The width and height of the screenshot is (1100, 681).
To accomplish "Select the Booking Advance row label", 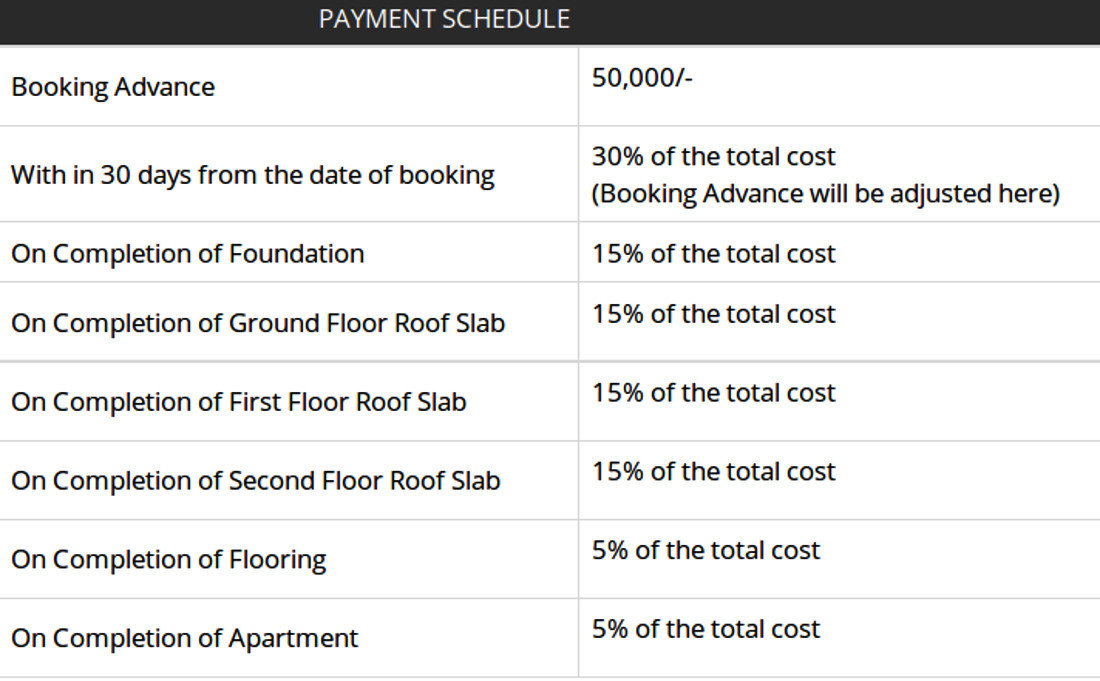I will pos(113,87).
